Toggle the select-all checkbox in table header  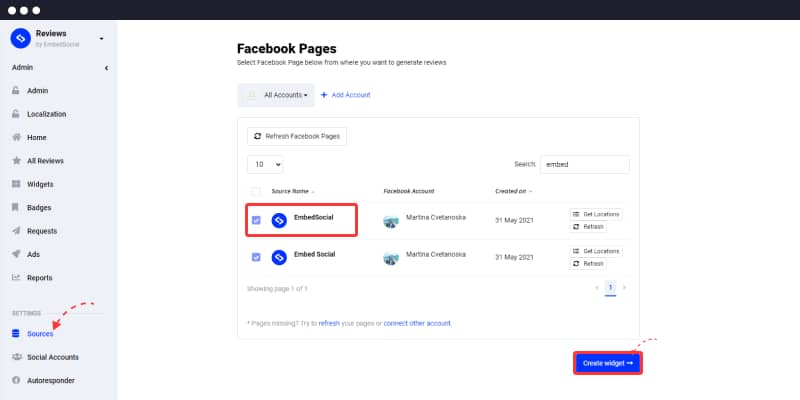coord(256,191)
